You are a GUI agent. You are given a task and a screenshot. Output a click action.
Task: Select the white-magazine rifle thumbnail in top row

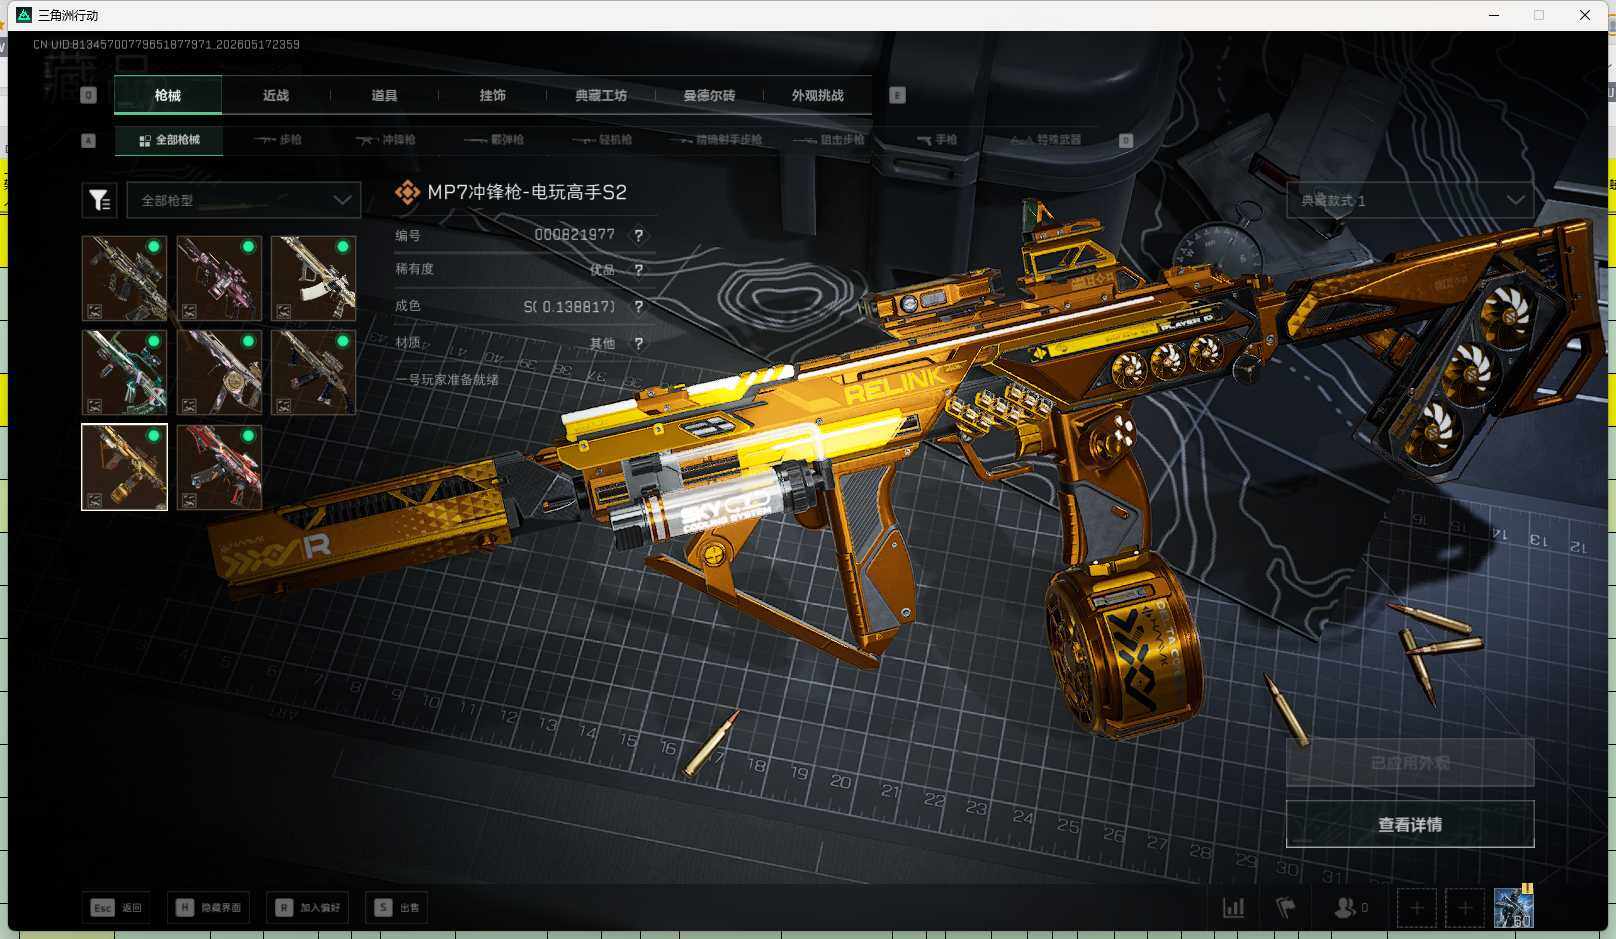[x=313, y=278]
